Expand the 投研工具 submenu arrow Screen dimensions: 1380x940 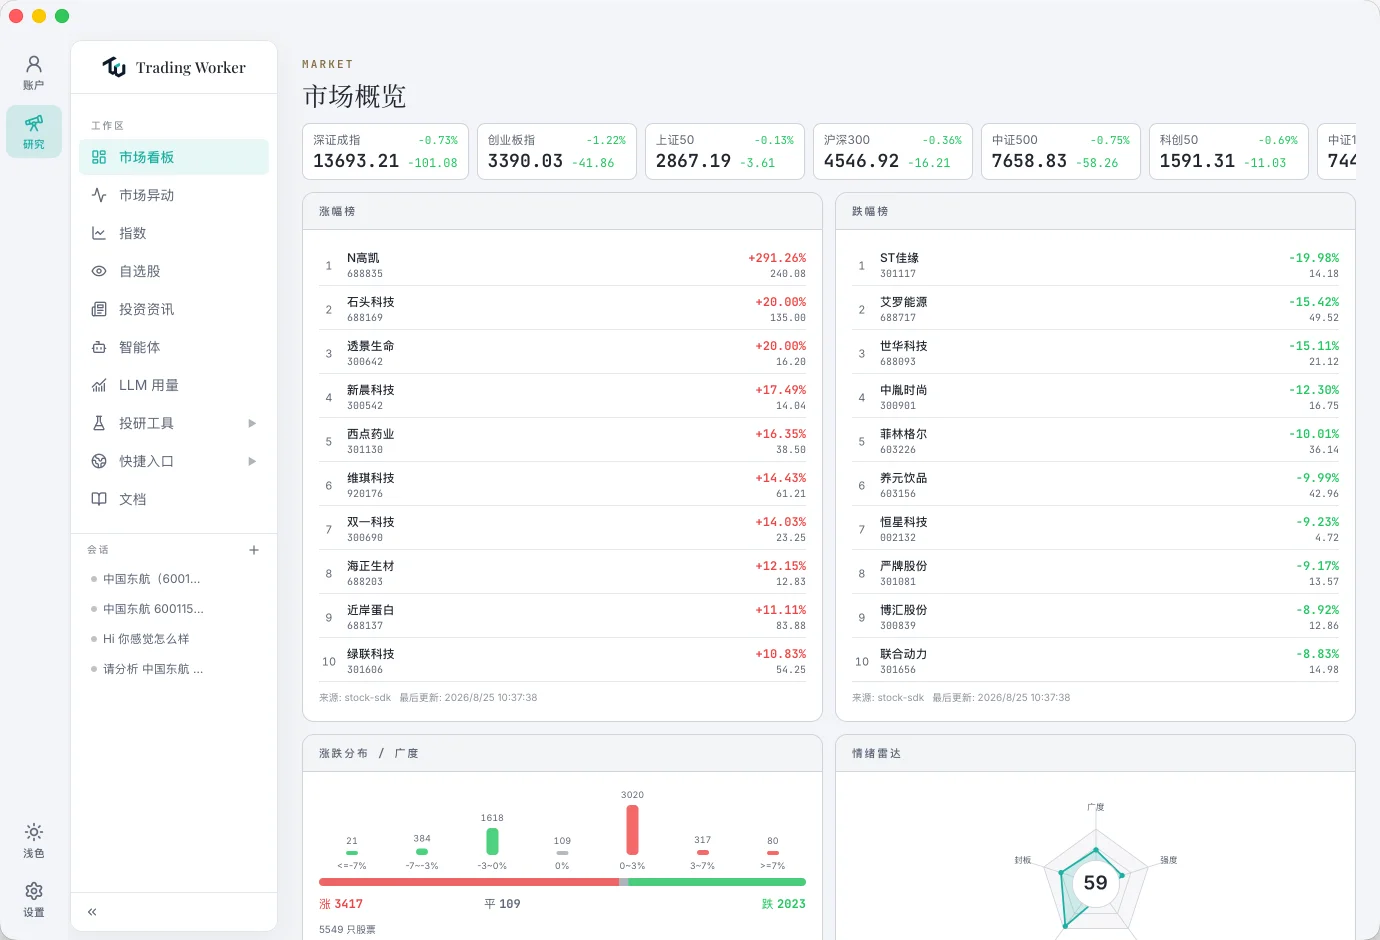(252, 423)
